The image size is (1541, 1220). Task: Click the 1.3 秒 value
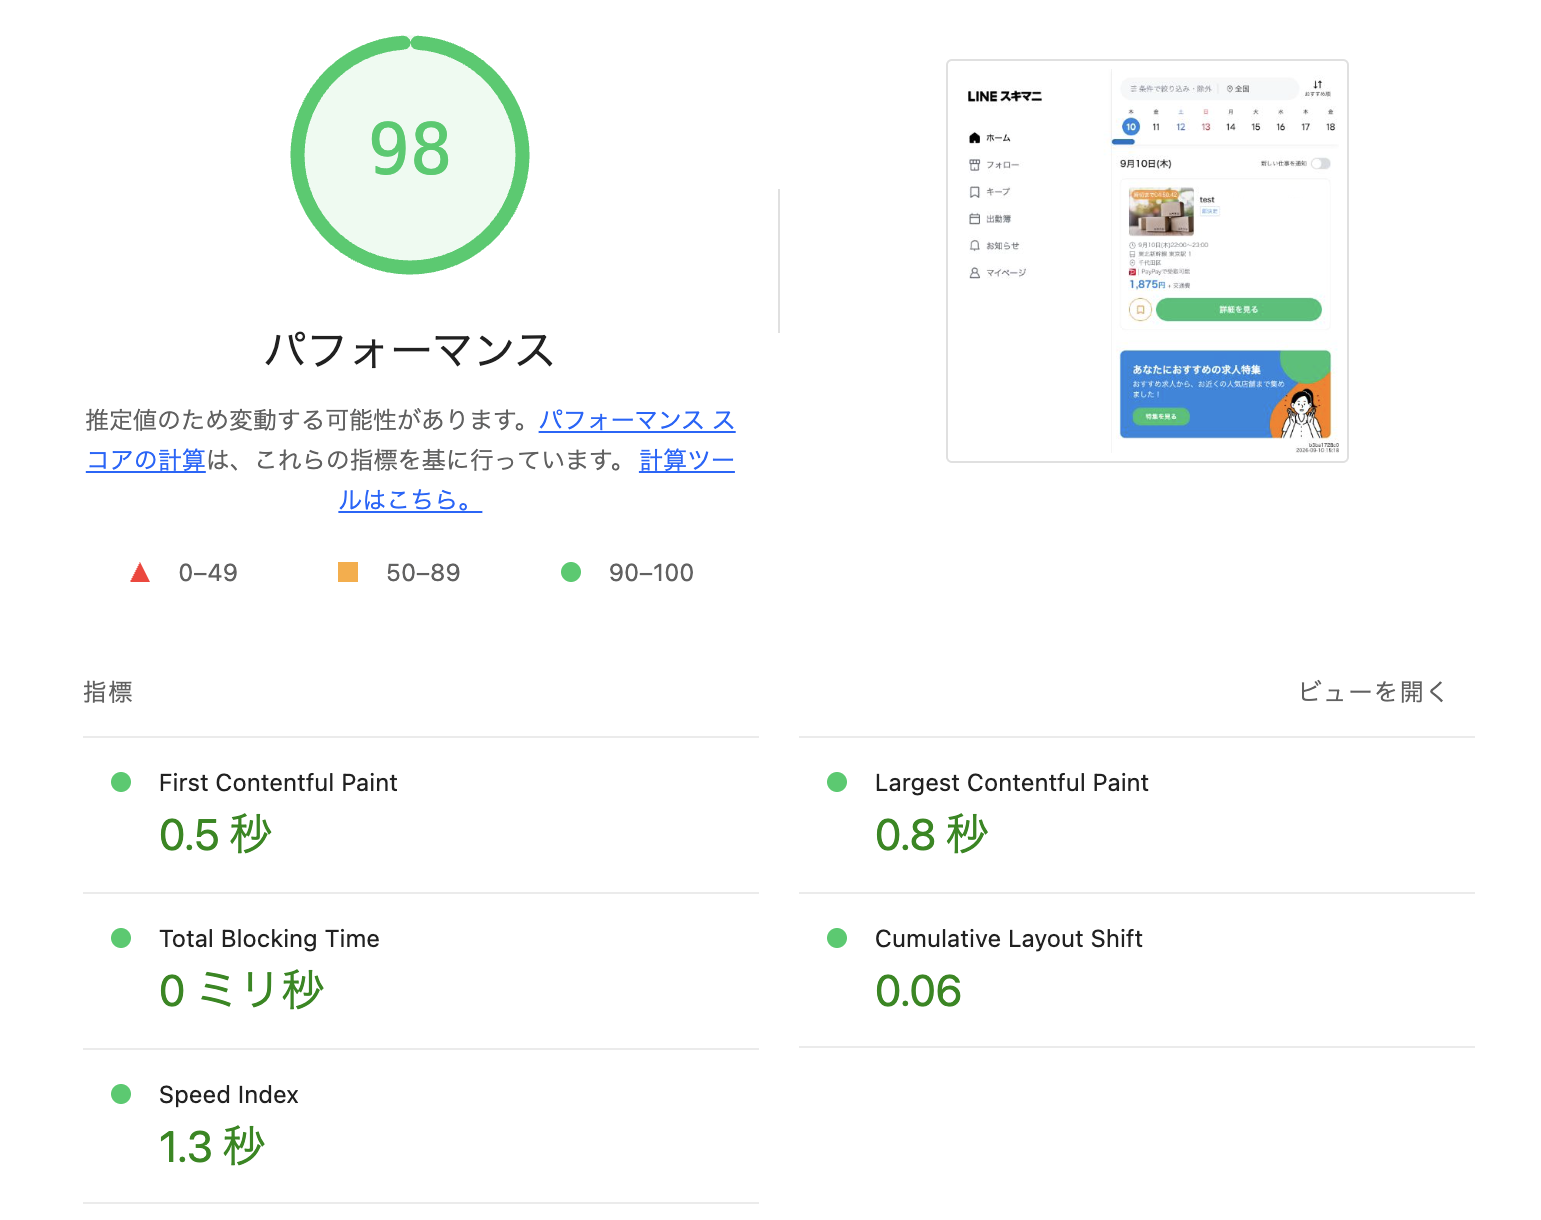(212, 1147)
